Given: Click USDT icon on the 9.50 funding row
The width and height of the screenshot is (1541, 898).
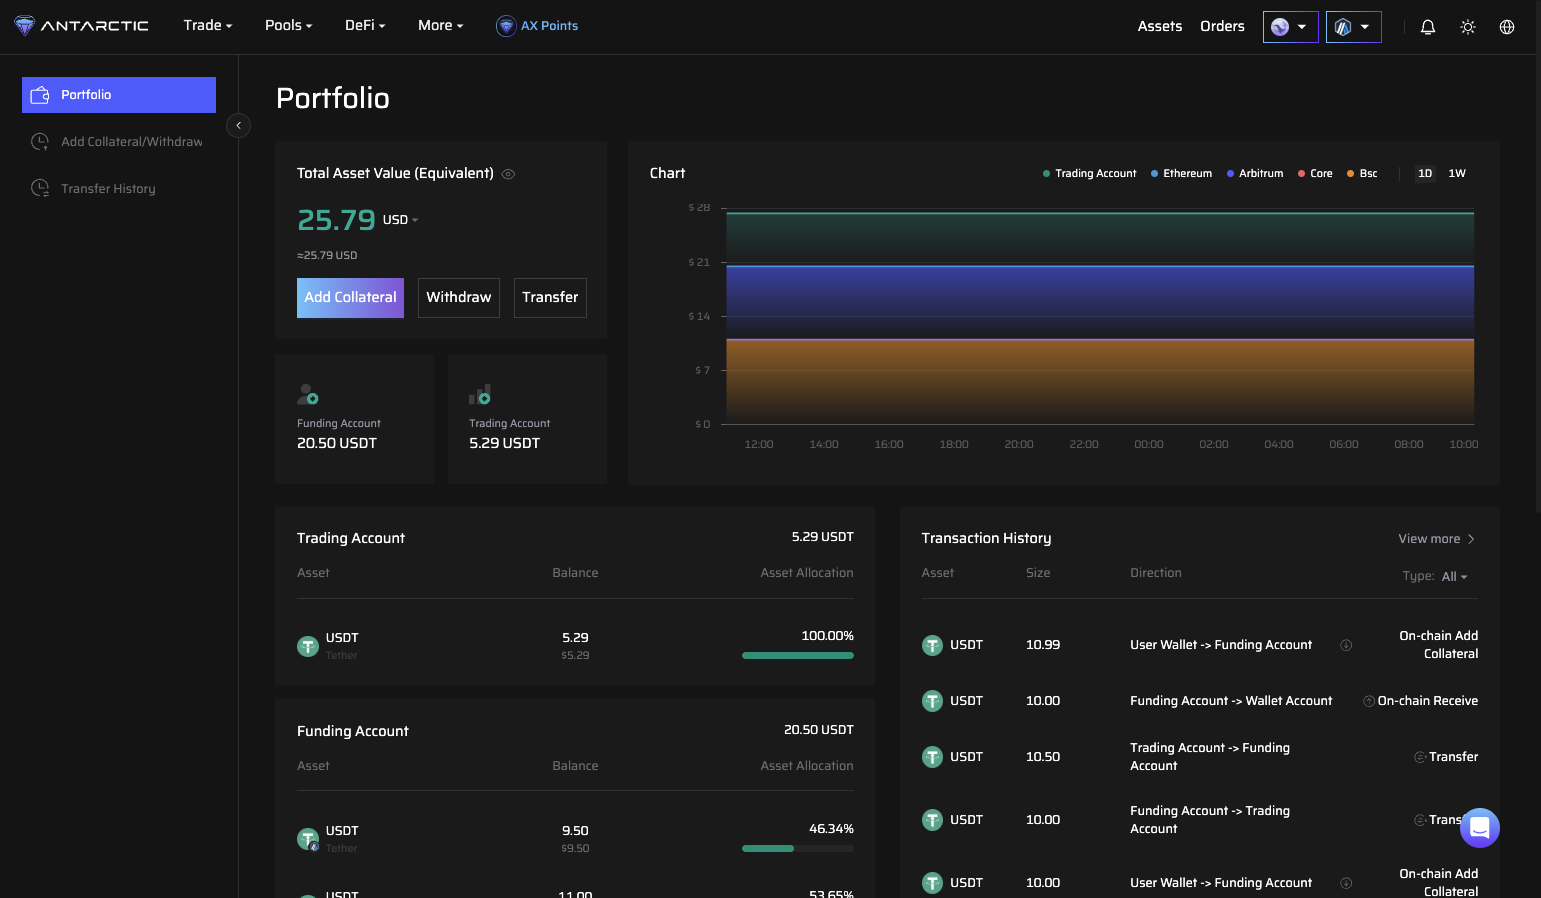Looking at the screenshot, I should click(x=308, y=839).
